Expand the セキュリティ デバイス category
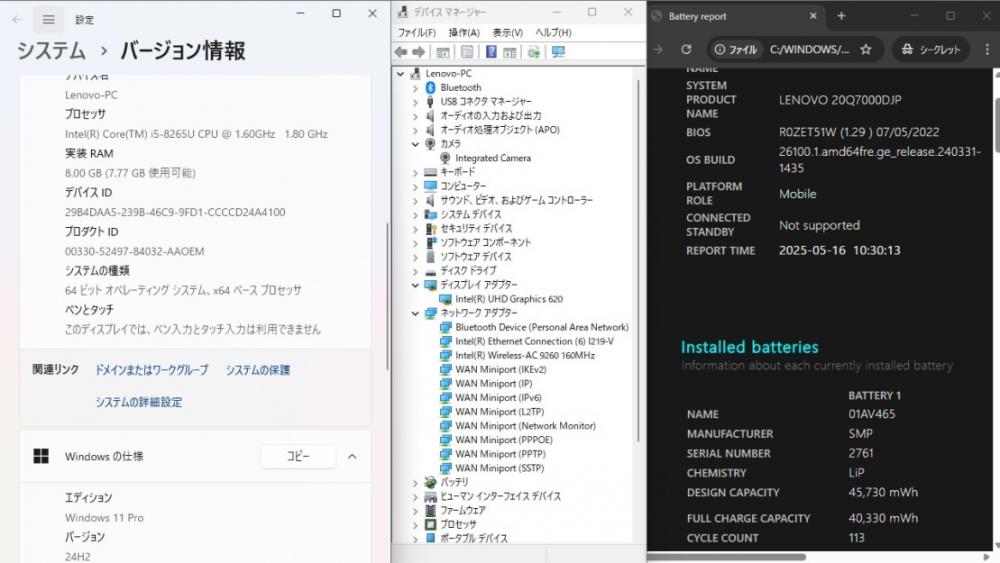1000x563 pixels. [415, 229]
